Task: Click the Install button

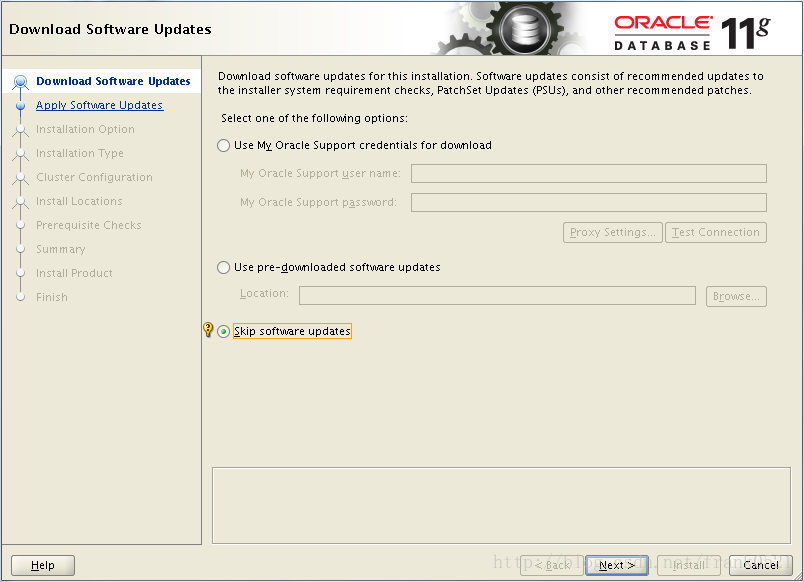Action: click(x=689, y=565)
